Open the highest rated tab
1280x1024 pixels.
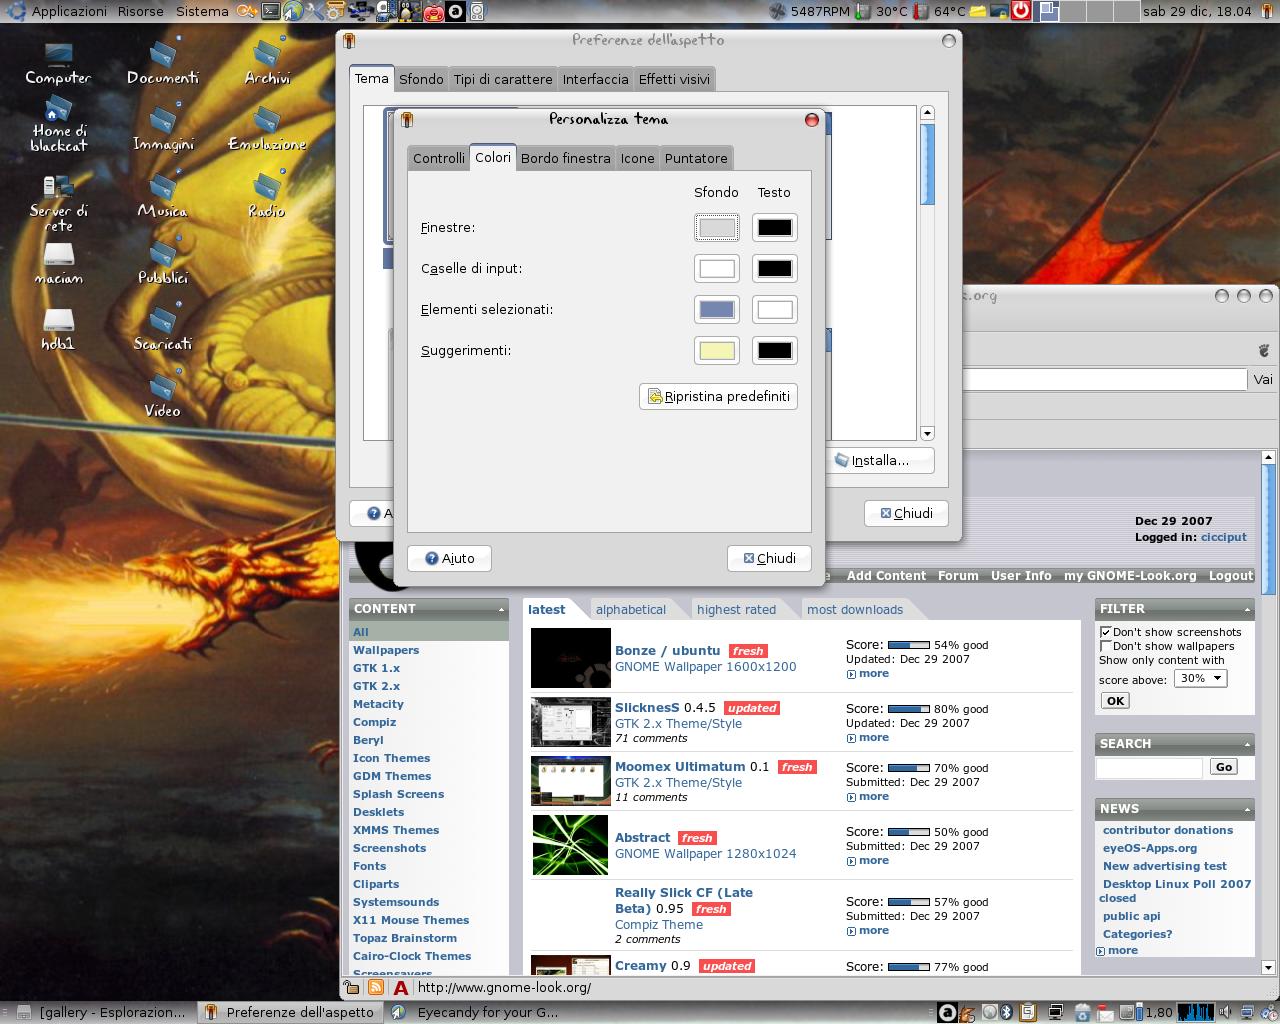(x=736, y=610)
